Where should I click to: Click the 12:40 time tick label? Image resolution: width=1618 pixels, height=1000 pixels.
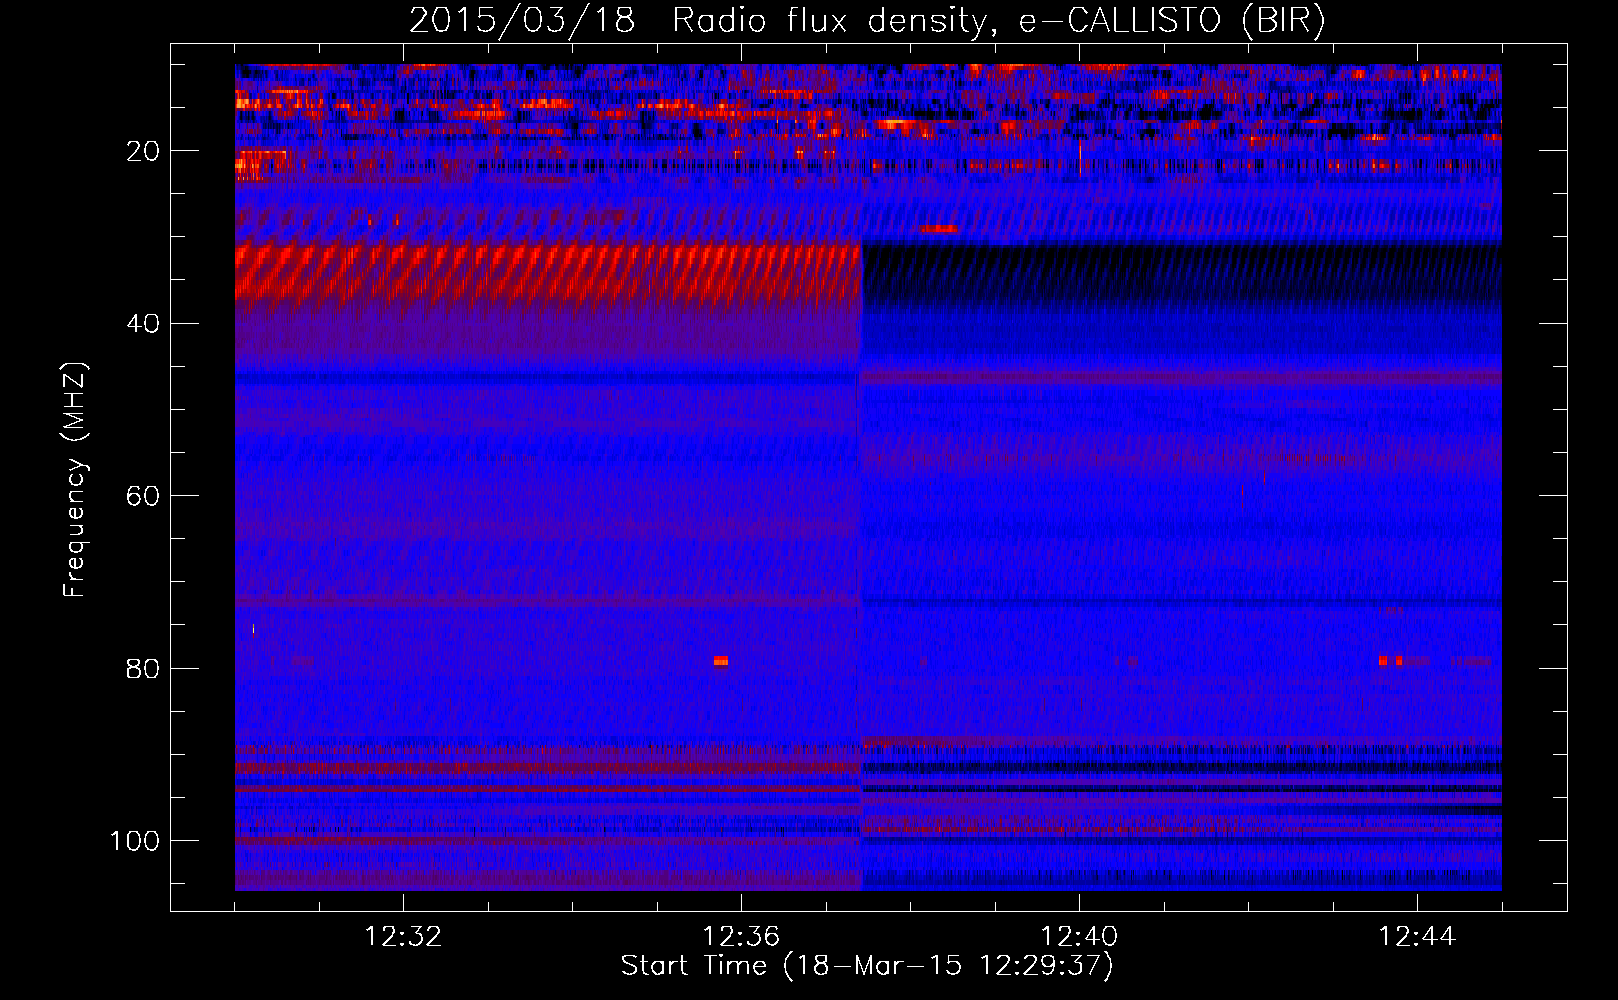(x=1079, y=937)
